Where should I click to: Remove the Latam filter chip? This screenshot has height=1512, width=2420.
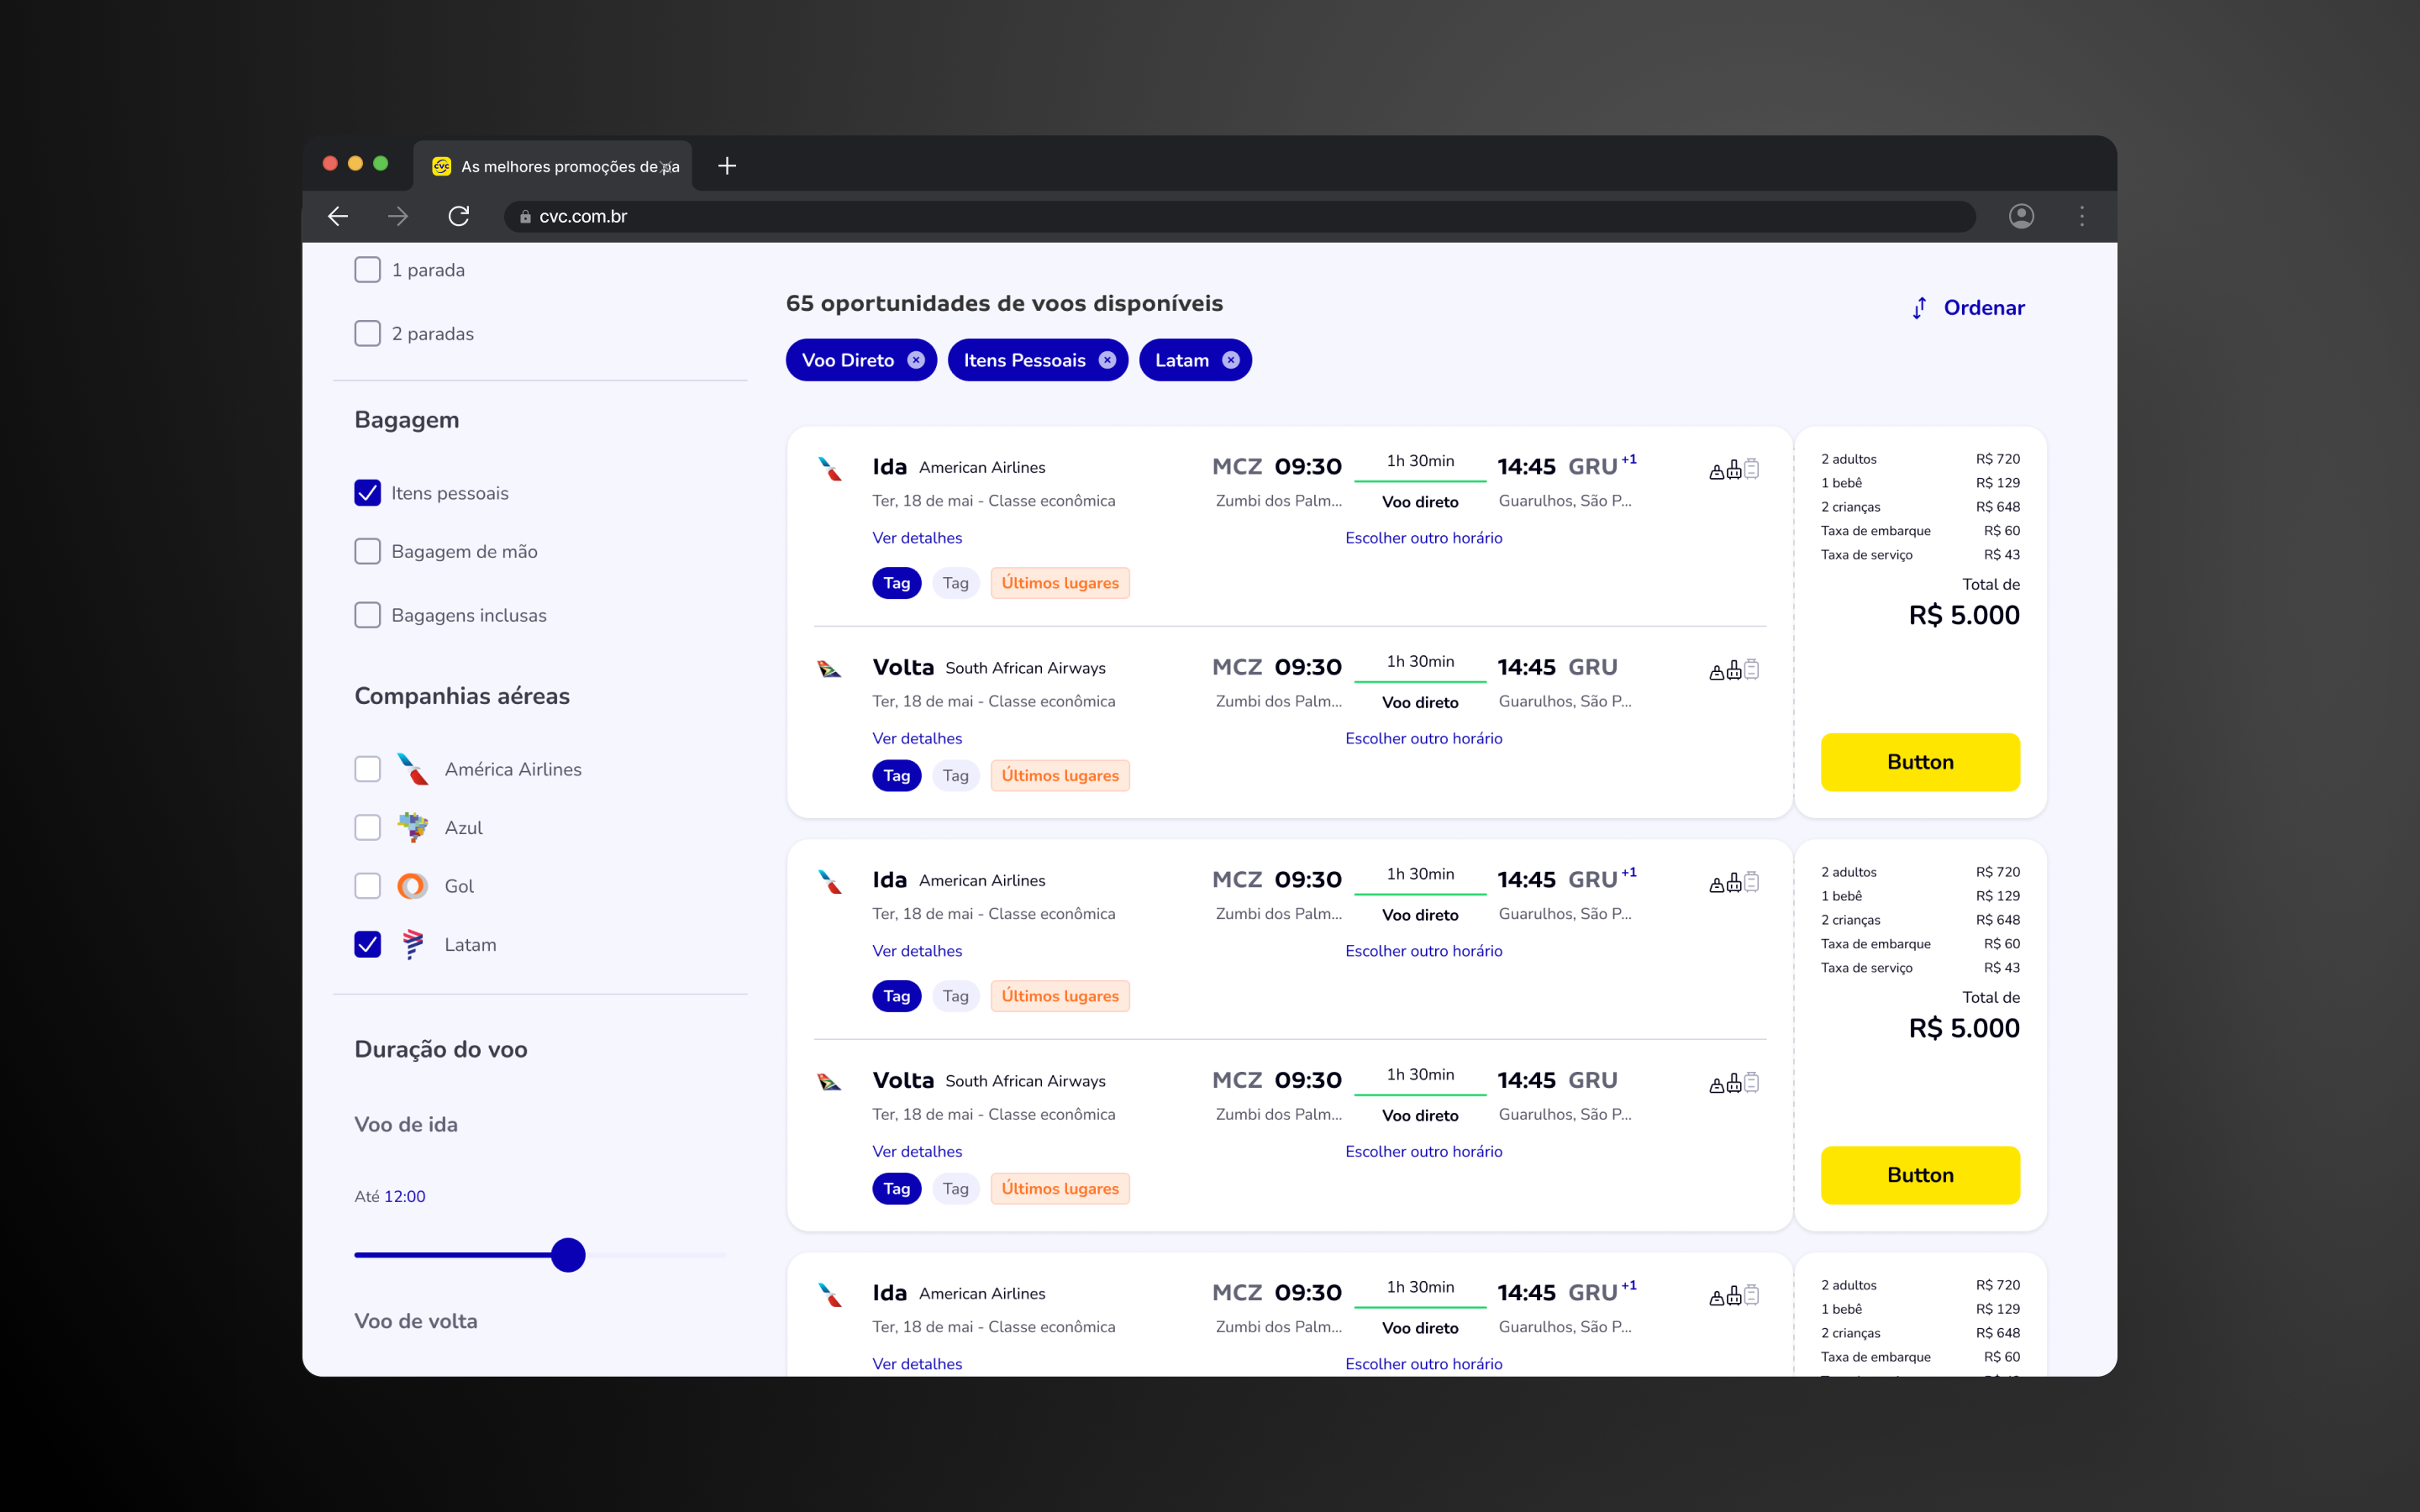tap(1231, 360)
